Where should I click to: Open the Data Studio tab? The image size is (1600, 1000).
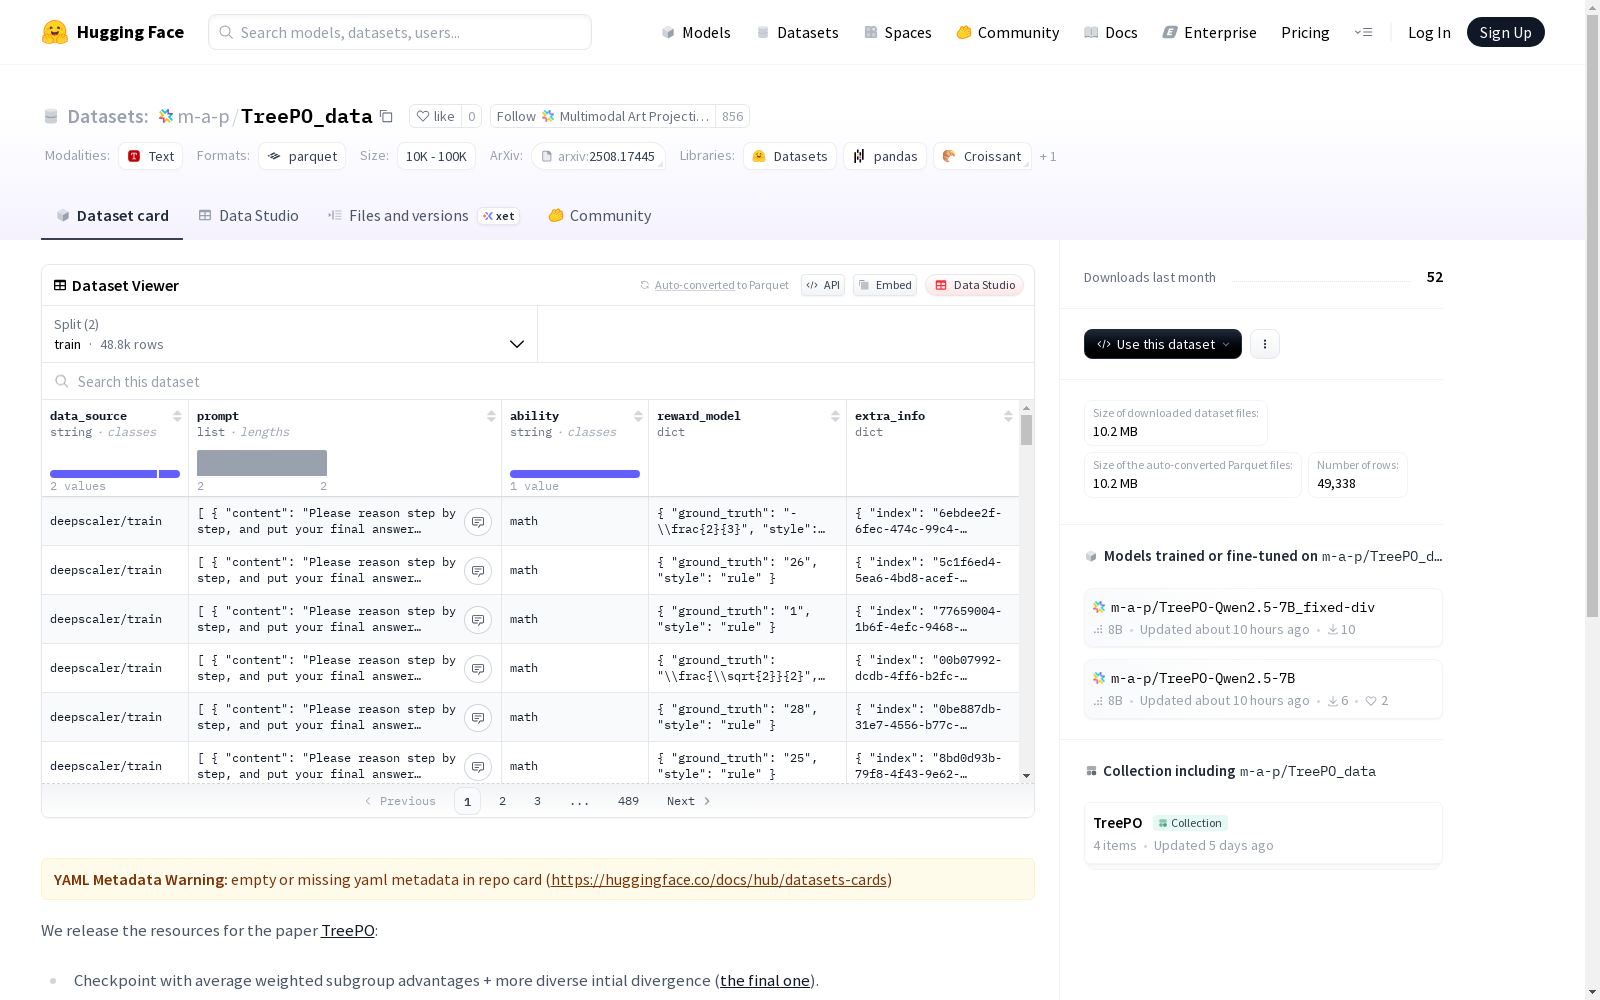tap(248, 216)
